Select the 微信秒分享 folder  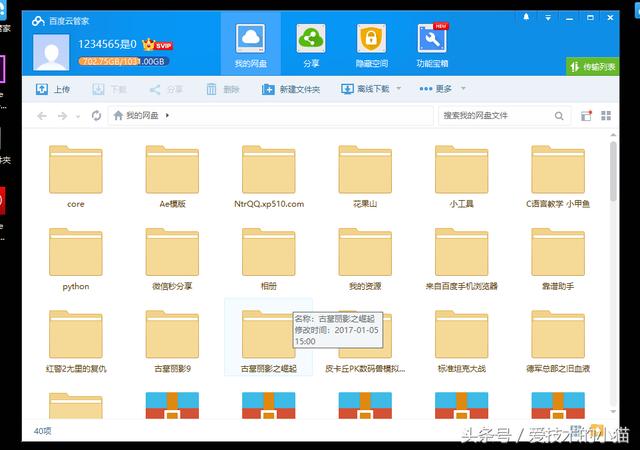pyautogui.click(x=172, y=259)
